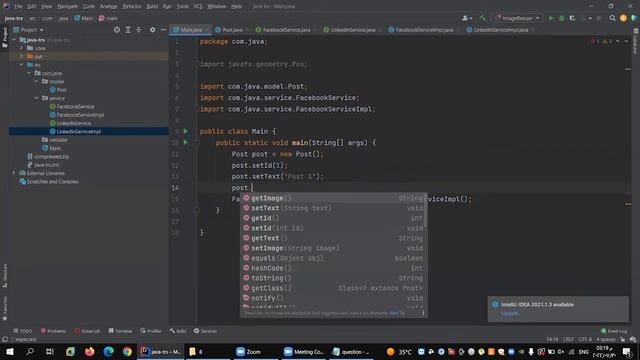Collapse the service package
The image size is (640, 360).
pyautogui.click(x=37, y=98)
